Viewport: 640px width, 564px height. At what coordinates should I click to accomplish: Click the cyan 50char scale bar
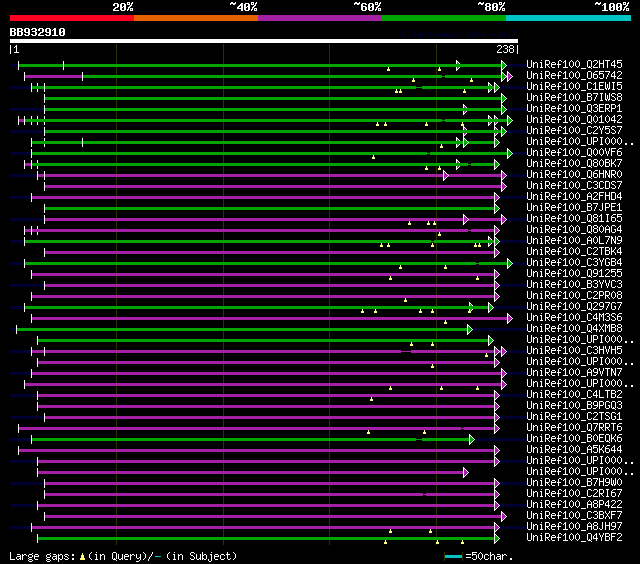pos(453,556)
